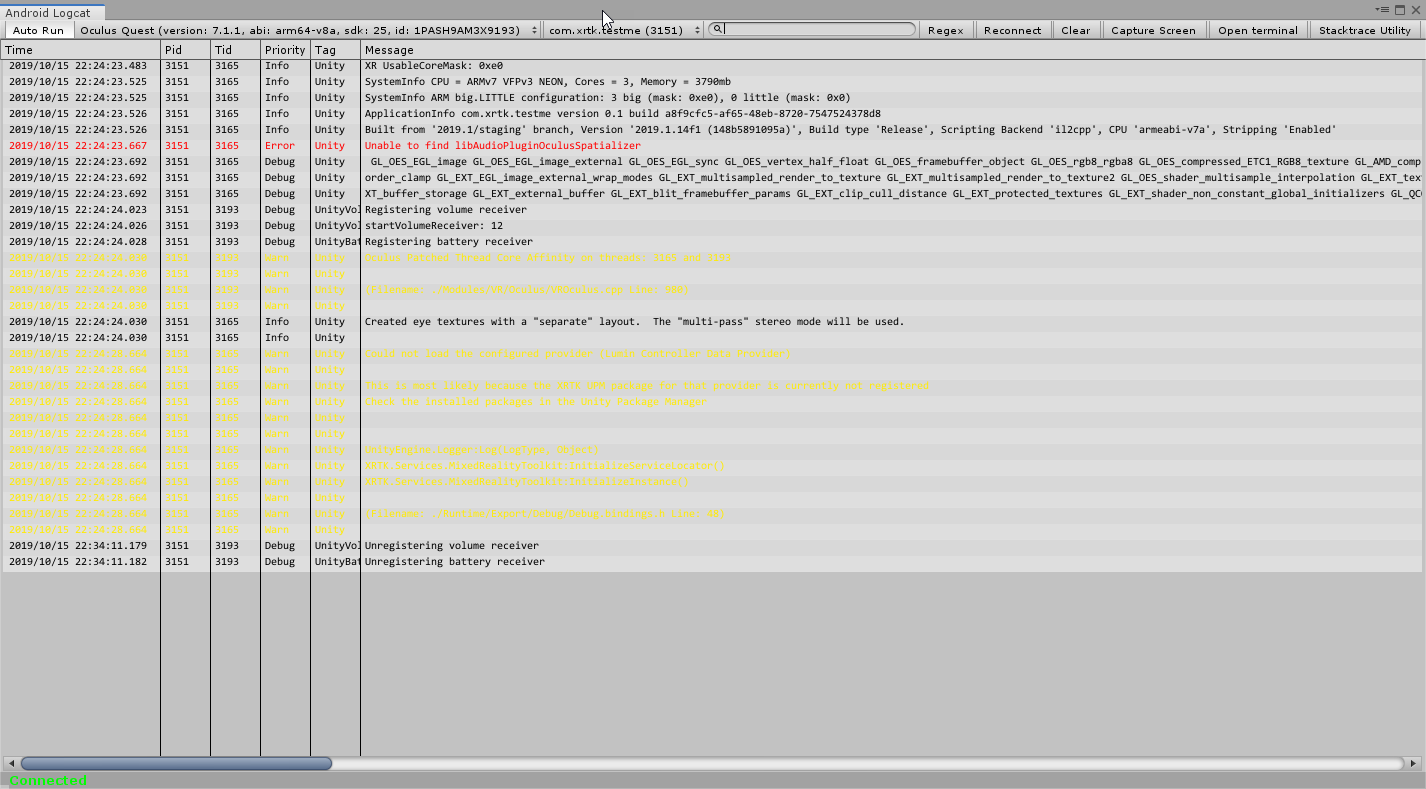This screenshot has height=789, width=1426.
Task: Click the Capture Screen button
Action: pos(1153,30)
